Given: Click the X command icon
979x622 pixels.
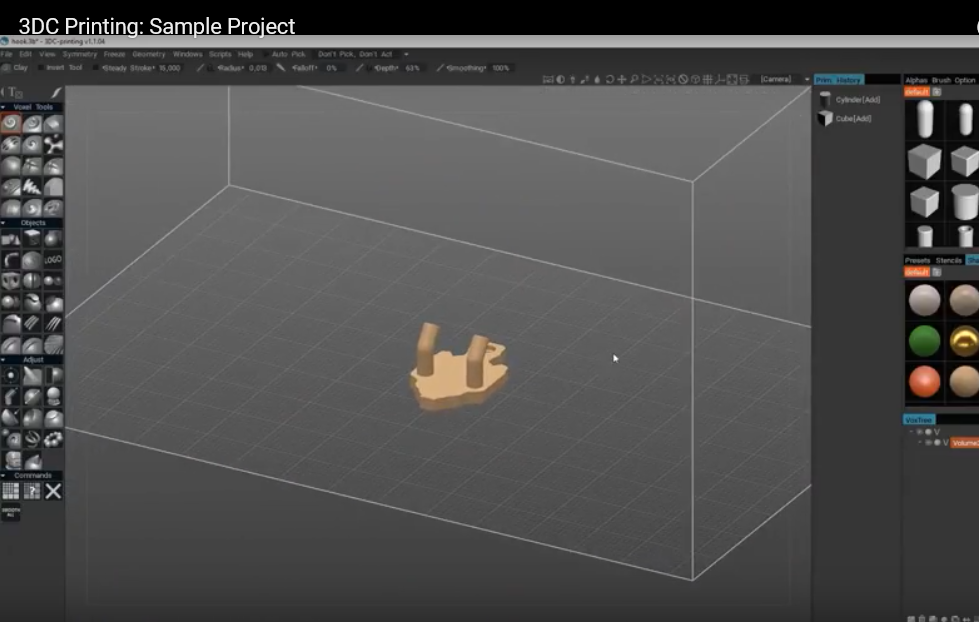Looking at the screenshot, I should point(53,491).
